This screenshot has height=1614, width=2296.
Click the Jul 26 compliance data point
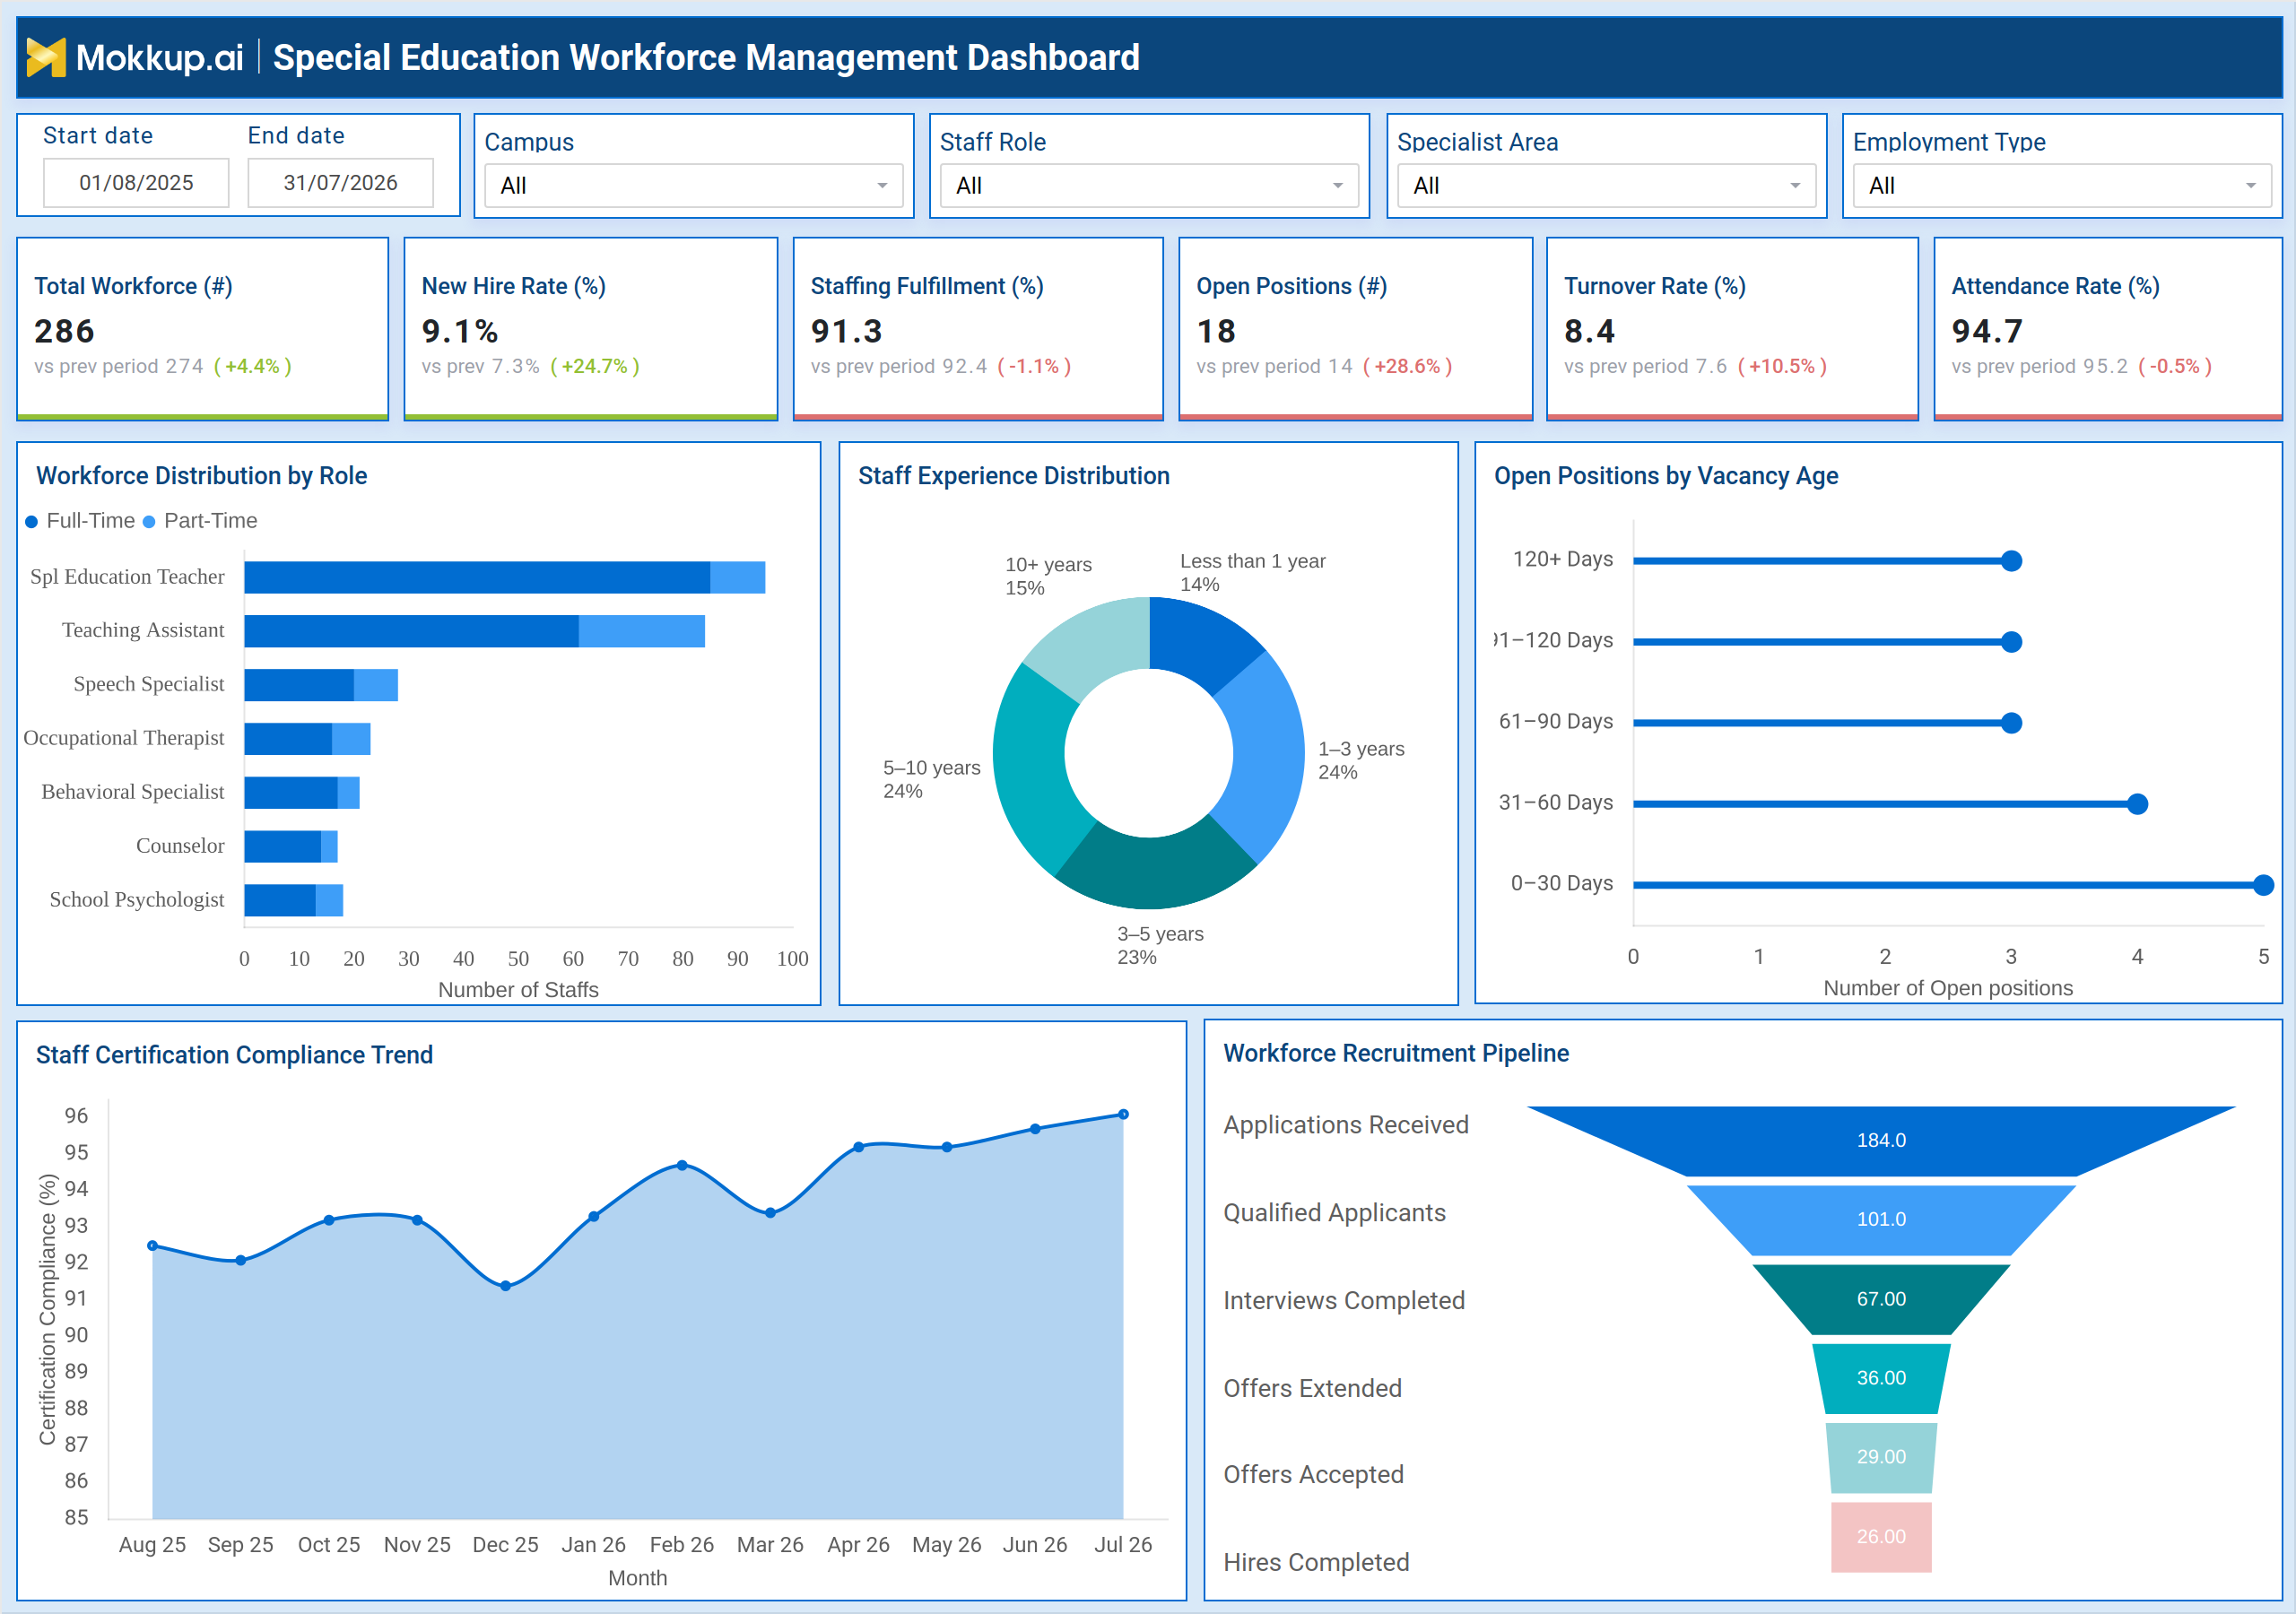tap(1124, 1114)
